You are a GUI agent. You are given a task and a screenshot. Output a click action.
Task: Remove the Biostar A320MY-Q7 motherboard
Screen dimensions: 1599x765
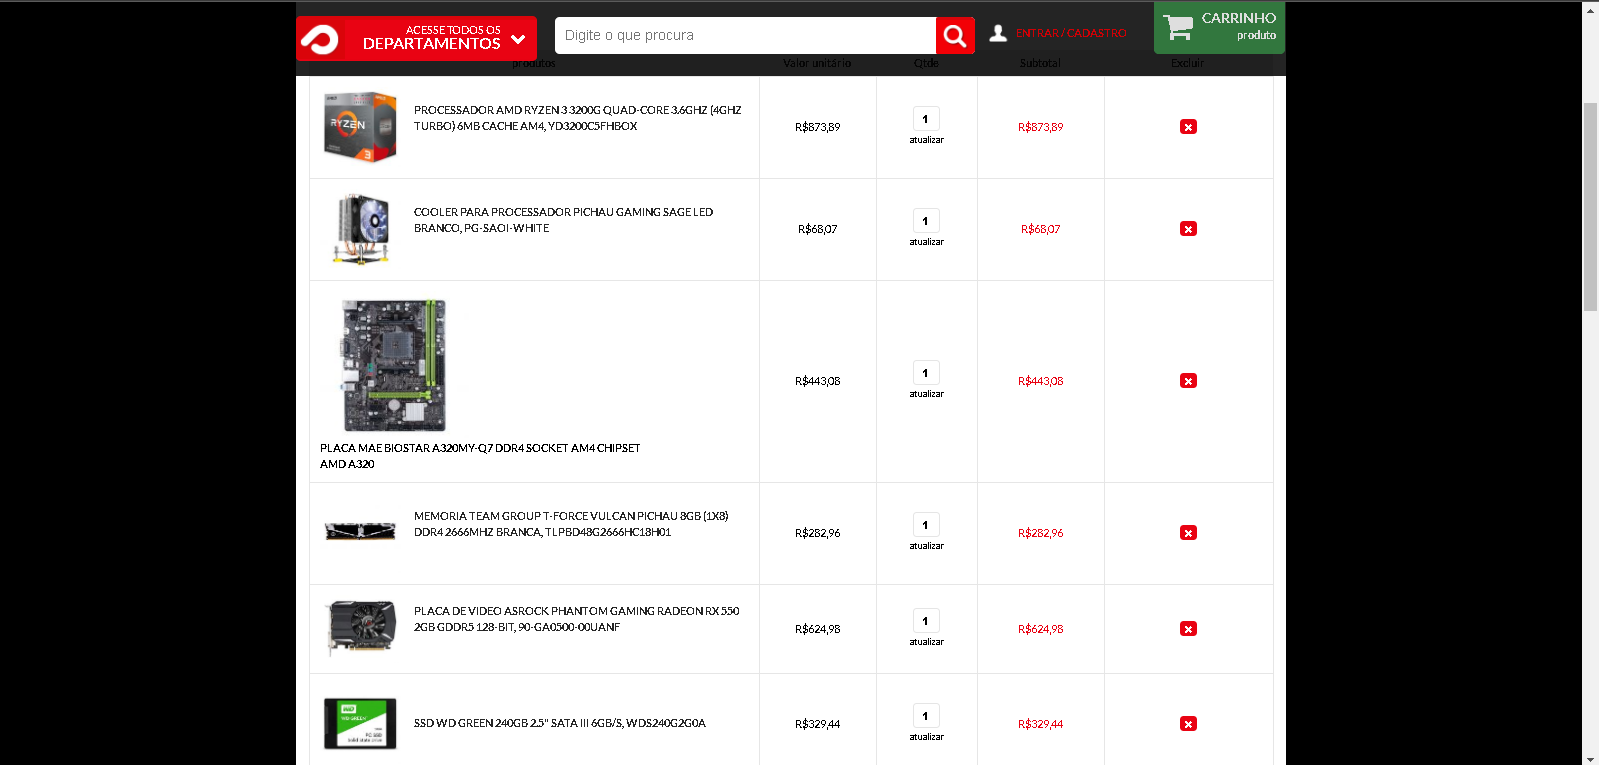(x=1188, y=381)
